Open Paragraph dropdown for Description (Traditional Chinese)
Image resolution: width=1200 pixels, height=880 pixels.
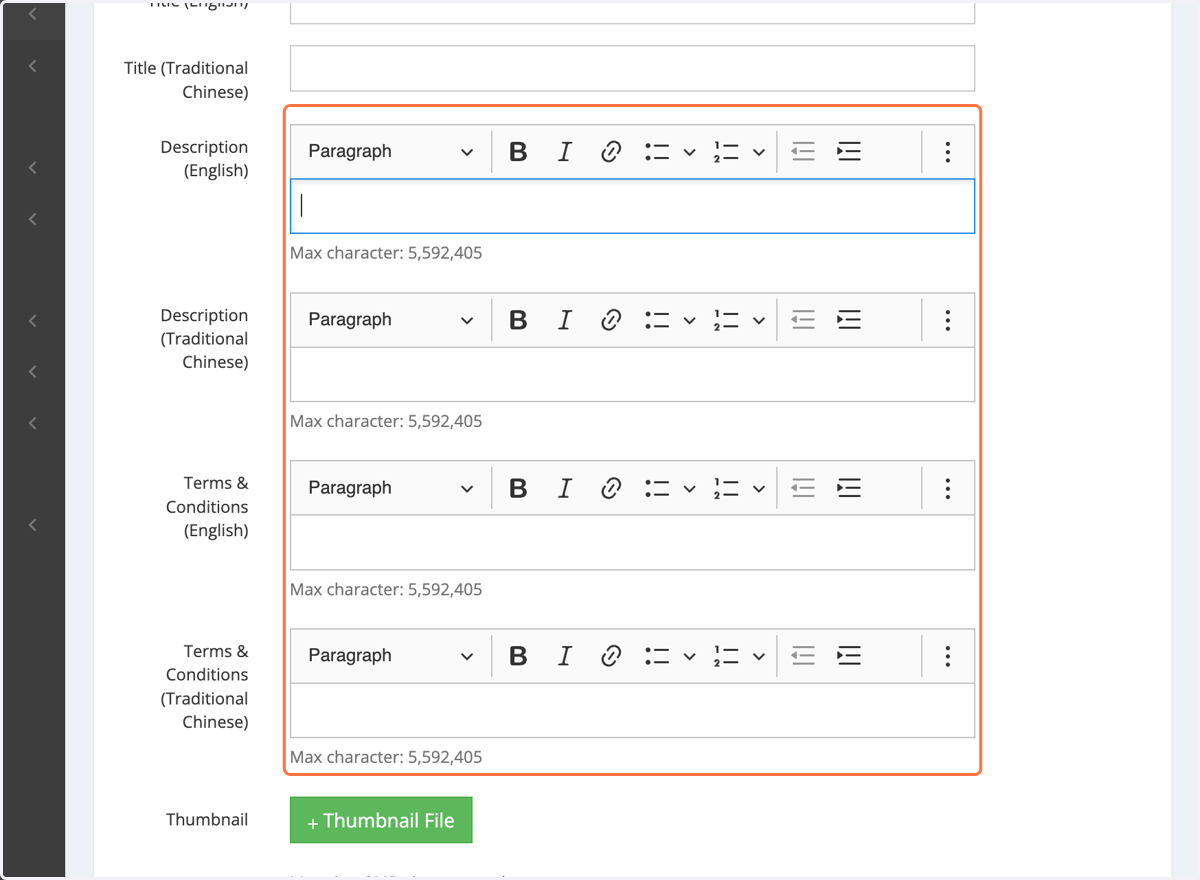(x=391, y=320)
